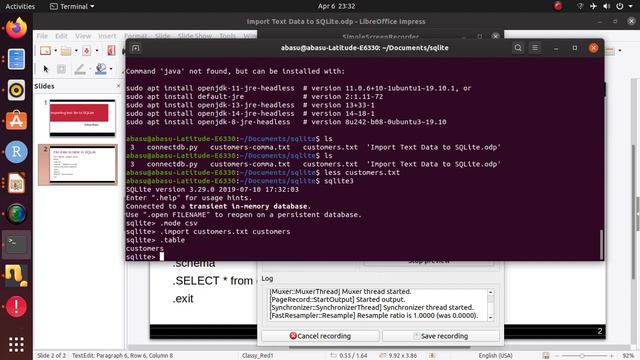Click the Impress Save icon
The image size is (640, 360).
pos(87,51)
